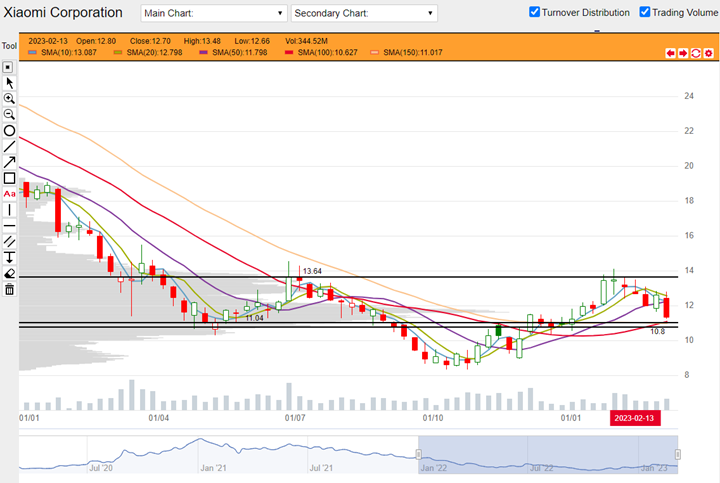Viewport: 720px width, 483px height.
Task: Click the red right arrow navigation icon
Action: point(683,53)
